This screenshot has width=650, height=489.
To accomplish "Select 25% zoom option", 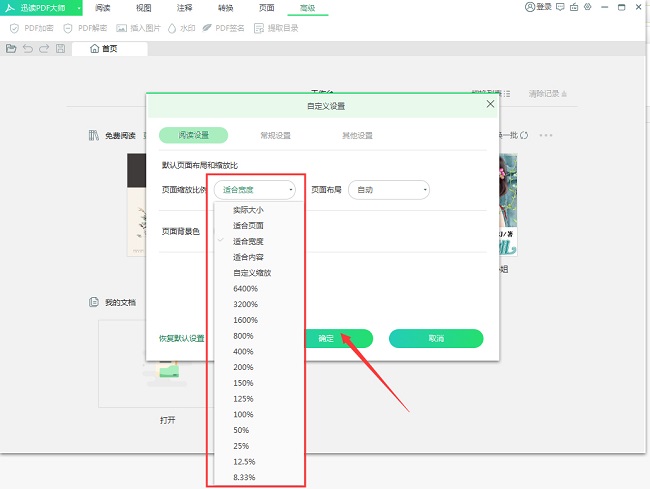I will coord(259,446).
